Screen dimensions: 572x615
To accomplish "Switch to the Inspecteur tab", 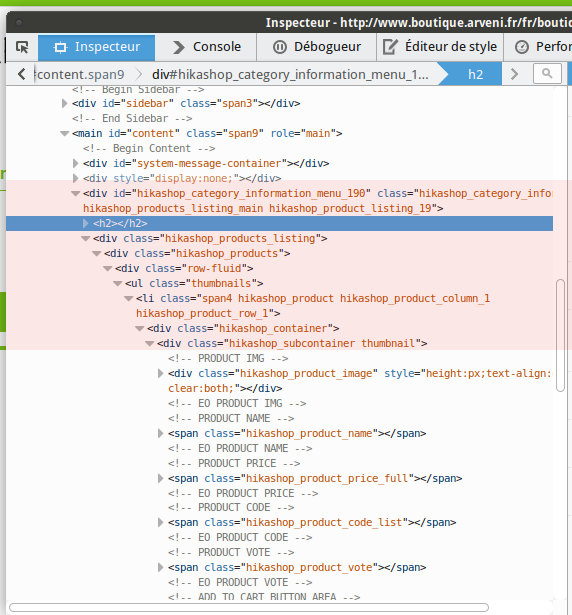I will (x=97, y=47).
